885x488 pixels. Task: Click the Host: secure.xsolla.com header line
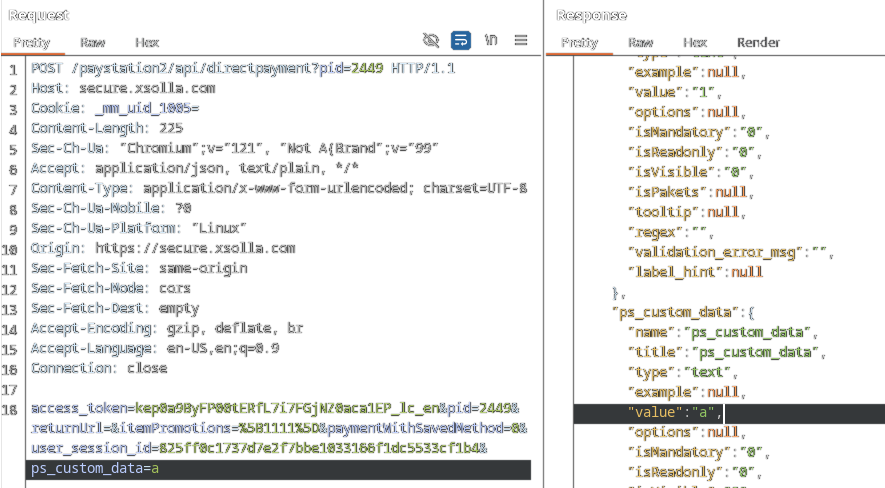coord(123,88)
